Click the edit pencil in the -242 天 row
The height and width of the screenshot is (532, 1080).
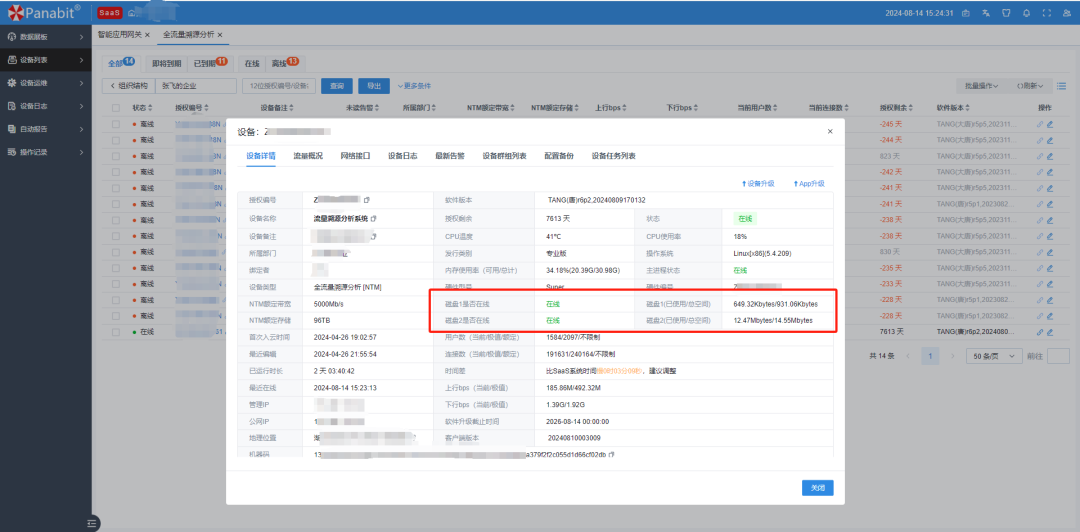(1050, 172)
